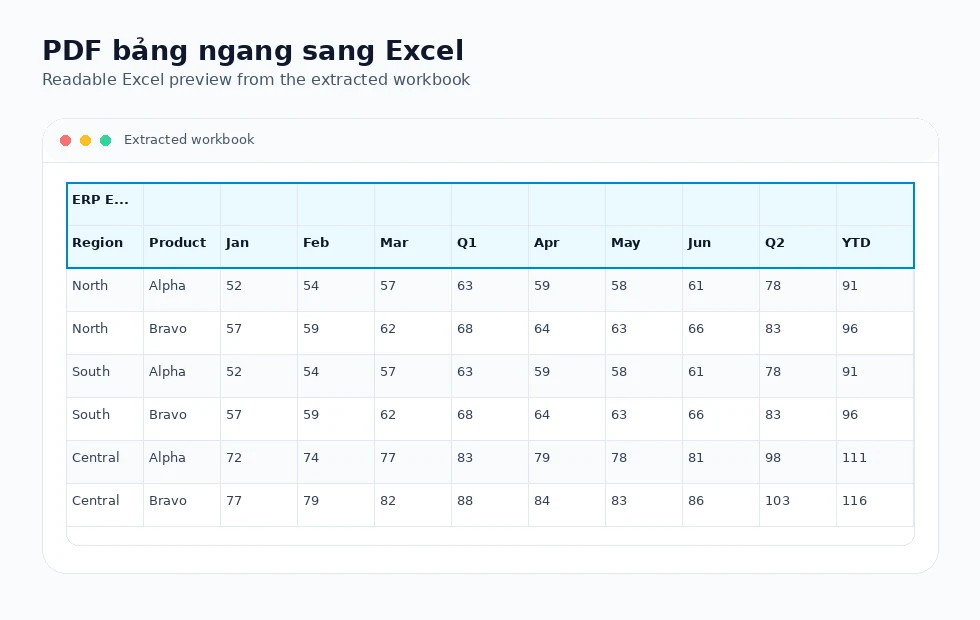Click "Bravo" in the second Central row

pos(168,501)
